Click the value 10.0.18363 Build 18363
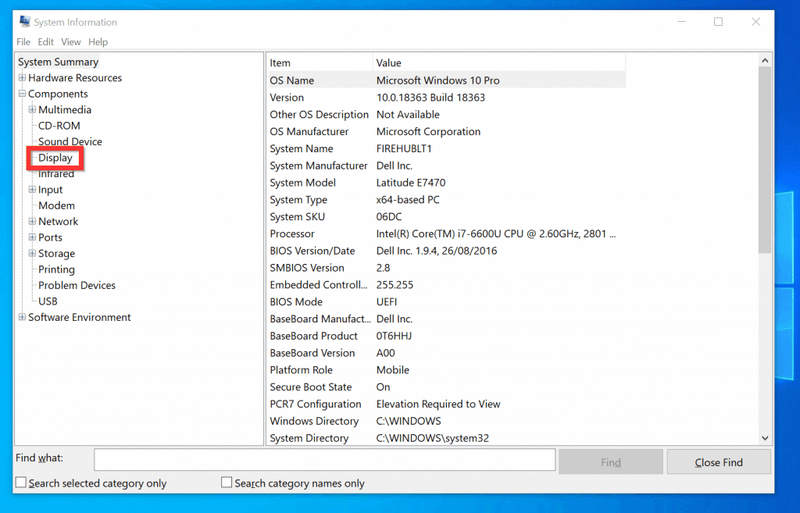 431,97
